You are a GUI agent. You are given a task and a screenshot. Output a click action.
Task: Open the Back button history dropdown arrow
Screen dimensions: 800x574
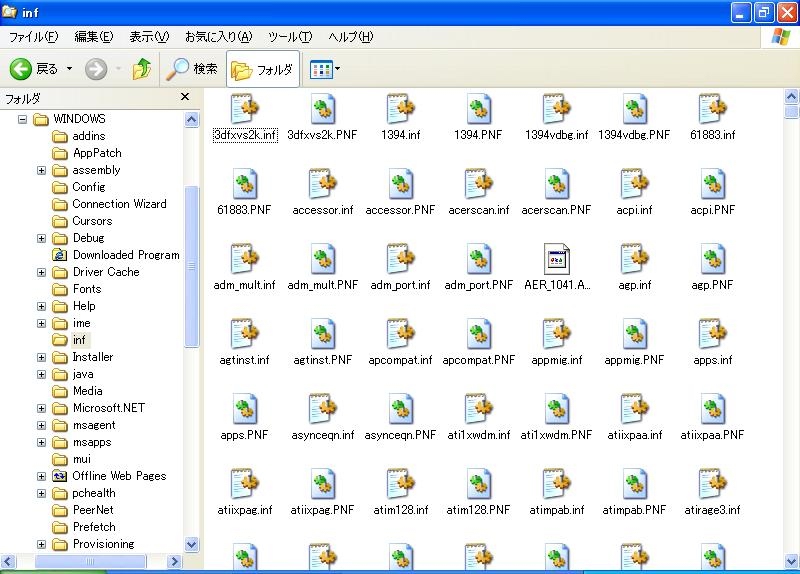(69, 69)
